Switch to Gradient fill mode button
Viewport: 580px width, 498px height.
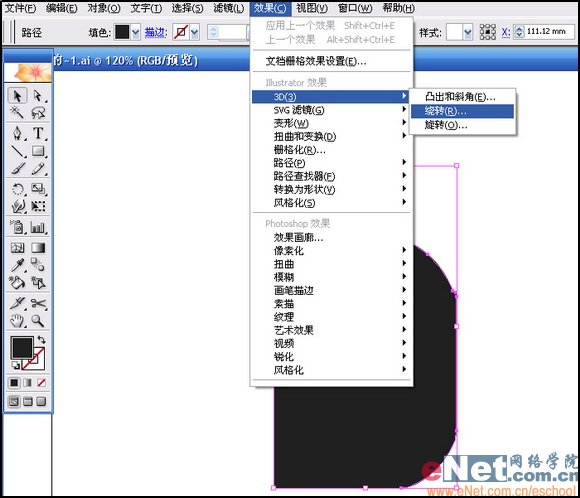coord(28,382)
